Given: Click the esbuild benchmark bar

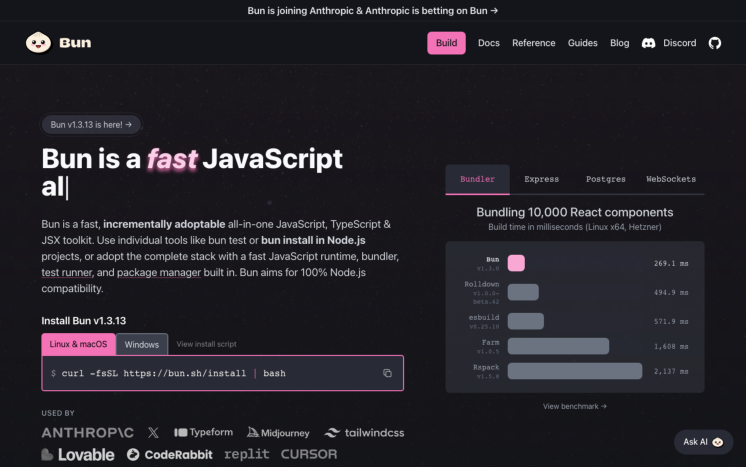Looking at the screenshot, I should (x=526, y=321).
